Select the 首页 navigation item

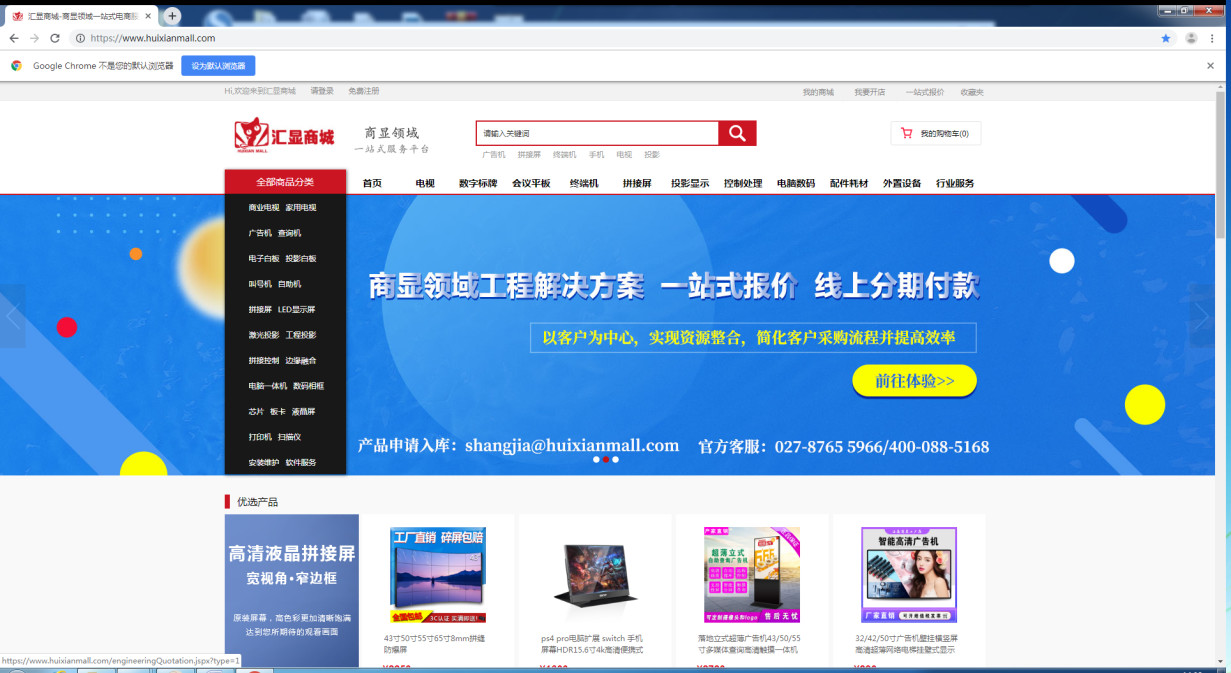tap(372, 183)
